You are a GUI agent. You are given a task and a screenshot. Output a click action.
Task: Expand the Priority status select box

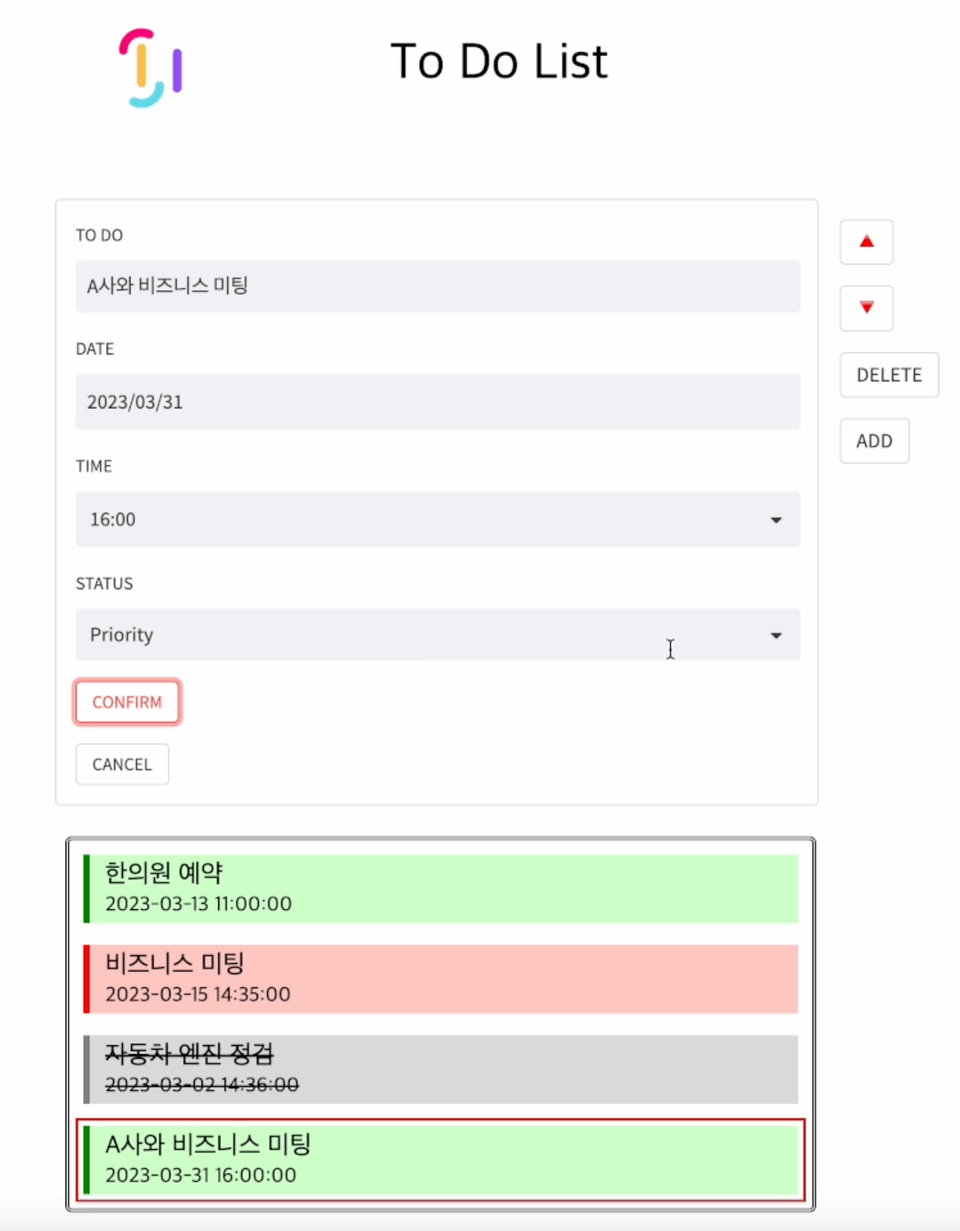tap(438, 635)
